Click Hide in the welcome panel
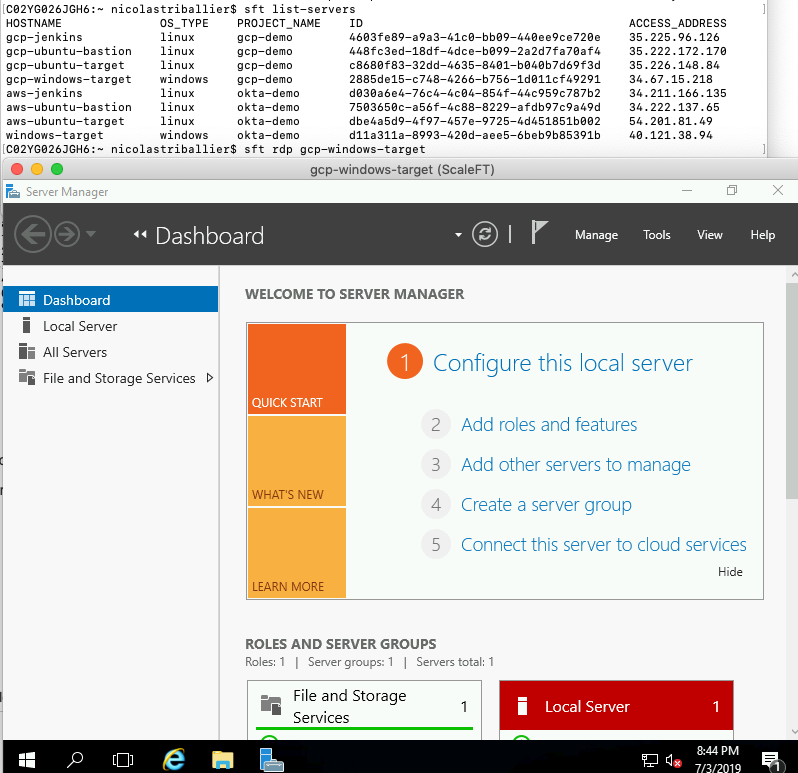 click(730, 572)
